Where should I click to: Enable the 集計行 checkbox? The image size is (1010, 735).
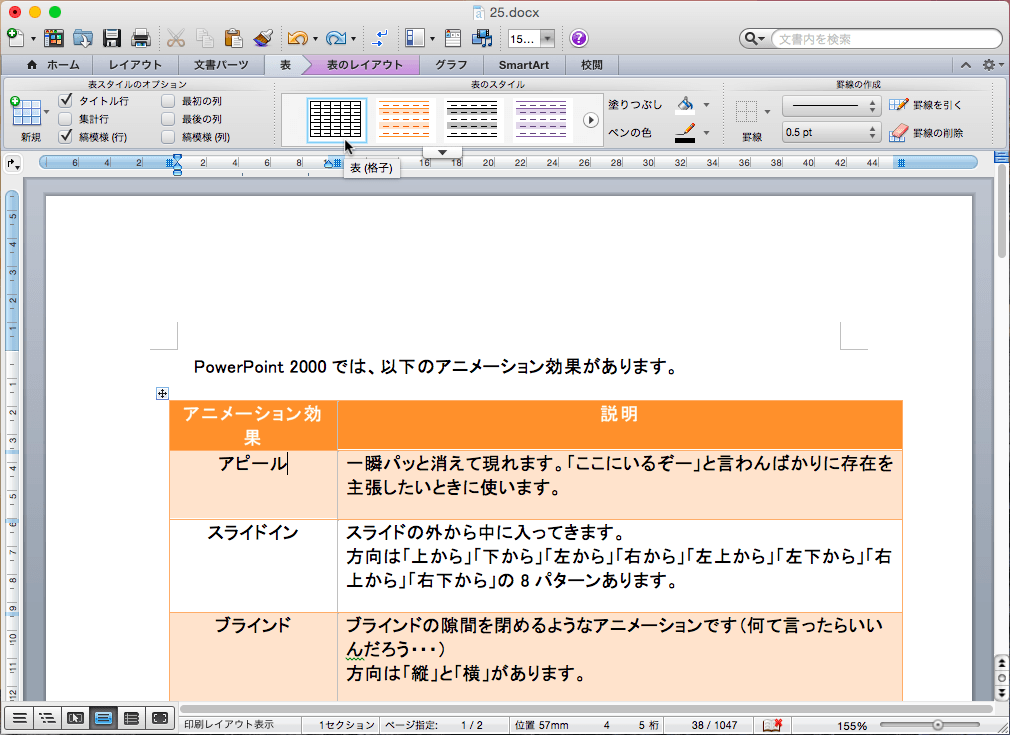65,119
